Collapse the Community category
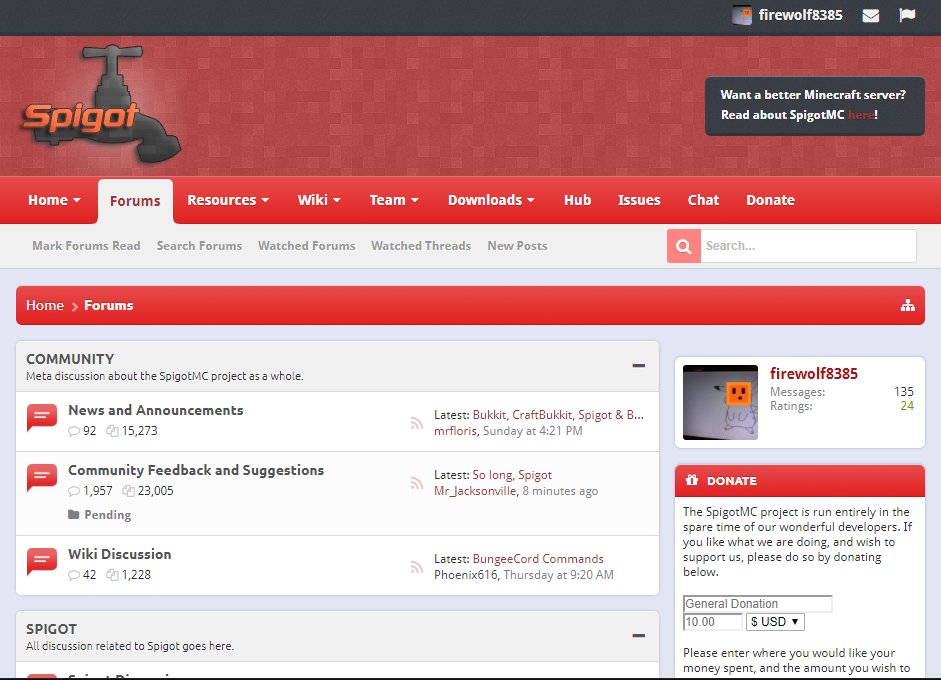The image size is (941, 680). (639, 366)
